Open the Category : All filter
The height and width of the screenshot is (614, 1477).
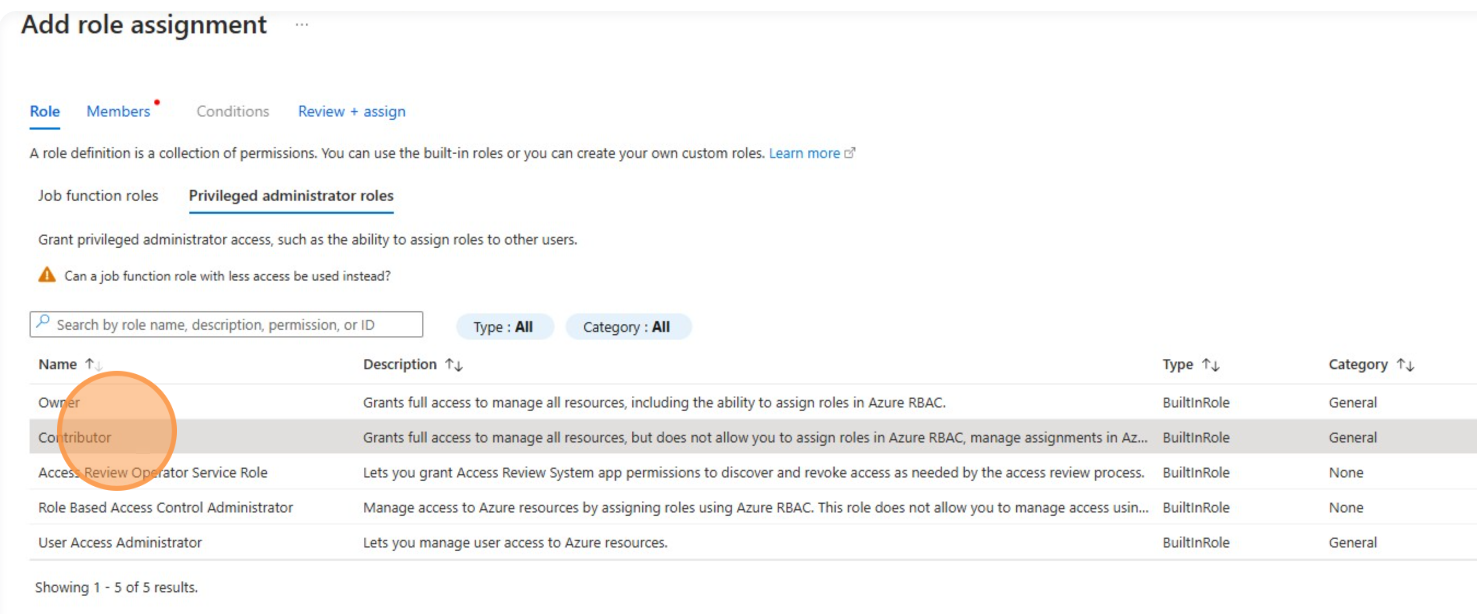(x=627, y=327)
